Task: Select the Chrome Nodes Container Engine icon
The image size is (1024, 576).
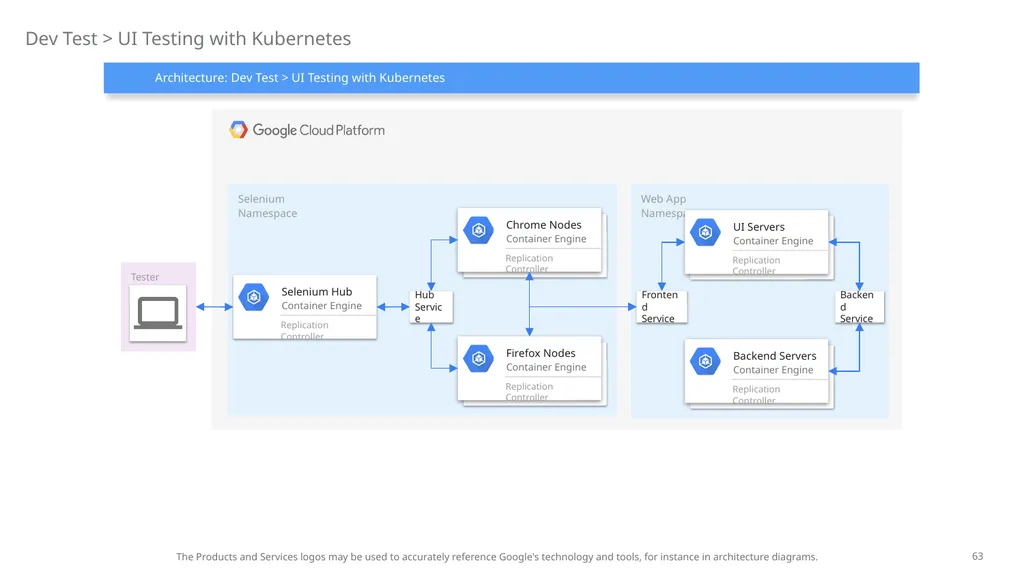Action: click(479, 231)
